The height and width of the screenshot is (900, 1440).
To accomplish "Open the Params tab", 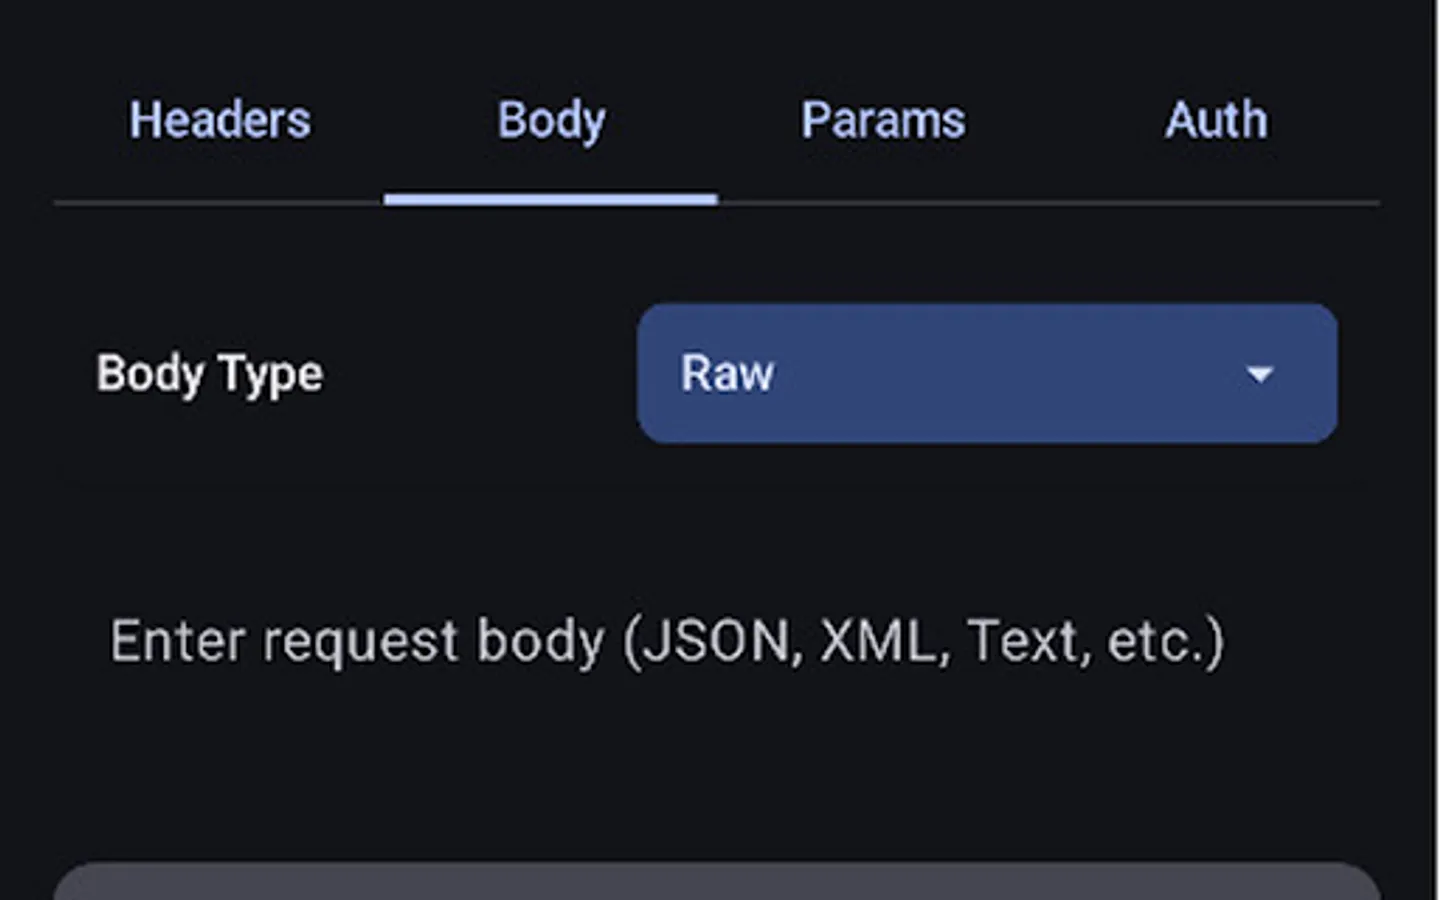I will pyautogui.click(x=883, y=121).
